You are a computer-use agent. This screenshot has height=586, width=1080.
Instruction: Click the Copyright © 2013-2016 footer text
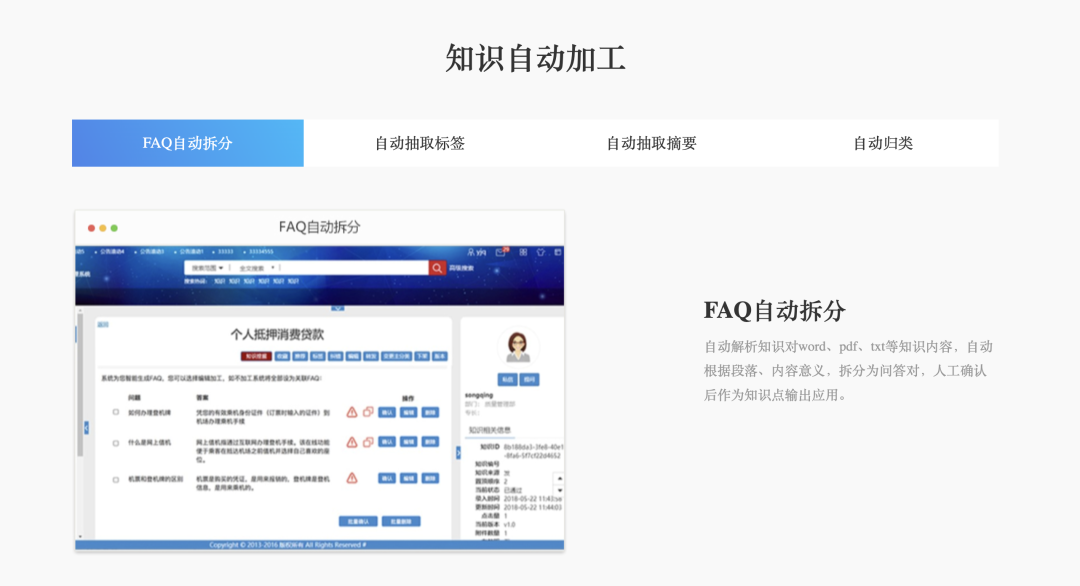288,545
